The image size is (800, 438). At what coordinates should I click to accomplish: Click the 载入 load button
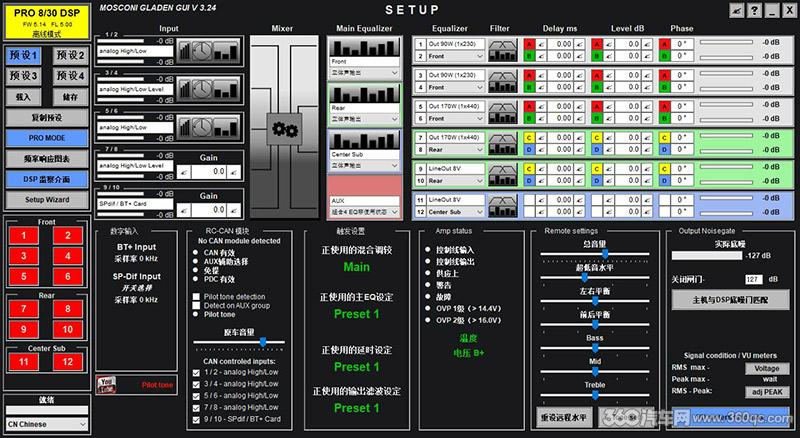pyautogui.click(x=24, y=96)
